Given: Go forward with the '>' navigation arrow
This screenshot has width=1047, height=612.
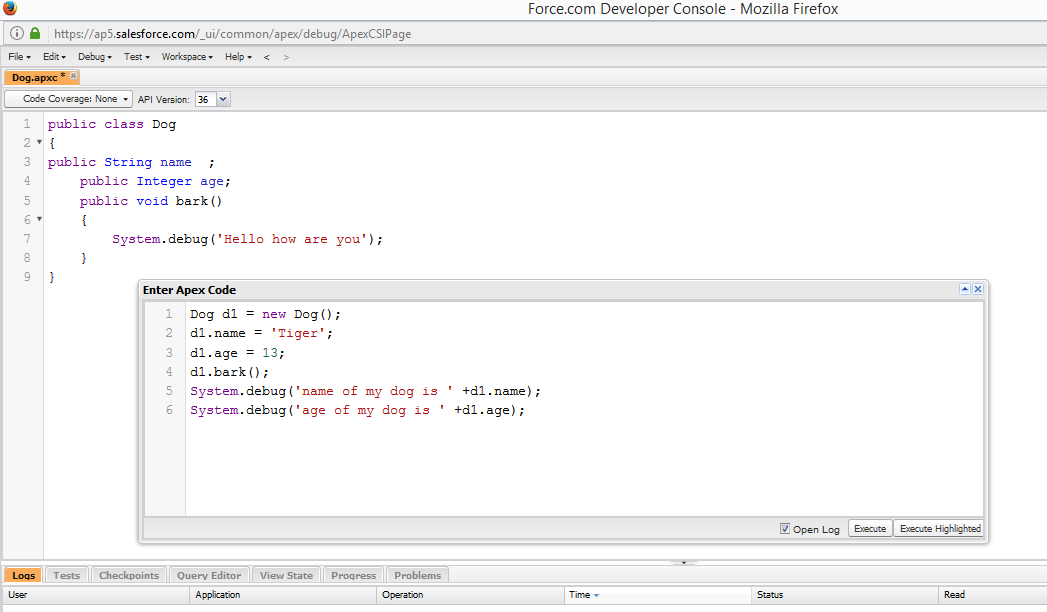Looking at the screenshot, I should point(287,57).
